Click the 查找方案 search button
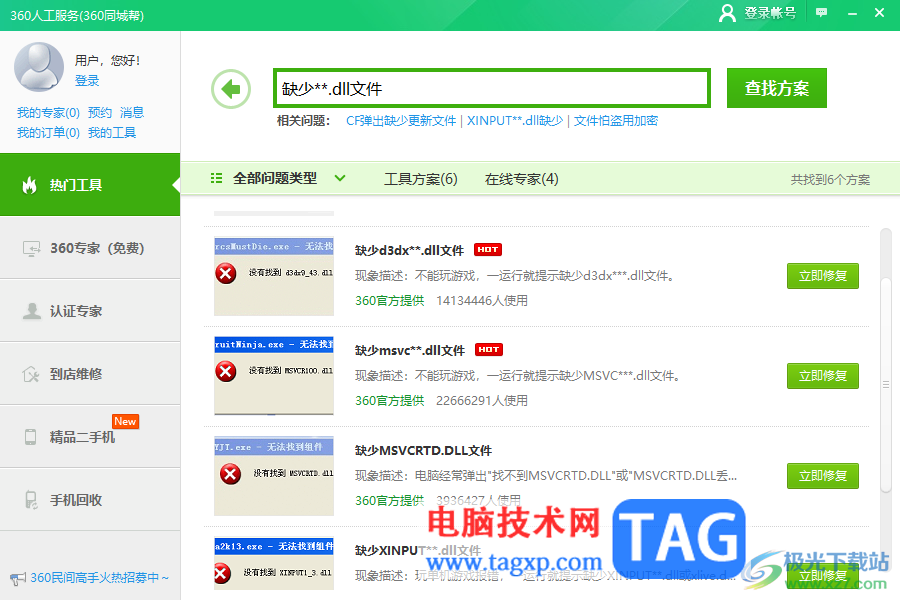This screenshot has height=600, width=900. [776, 88]
